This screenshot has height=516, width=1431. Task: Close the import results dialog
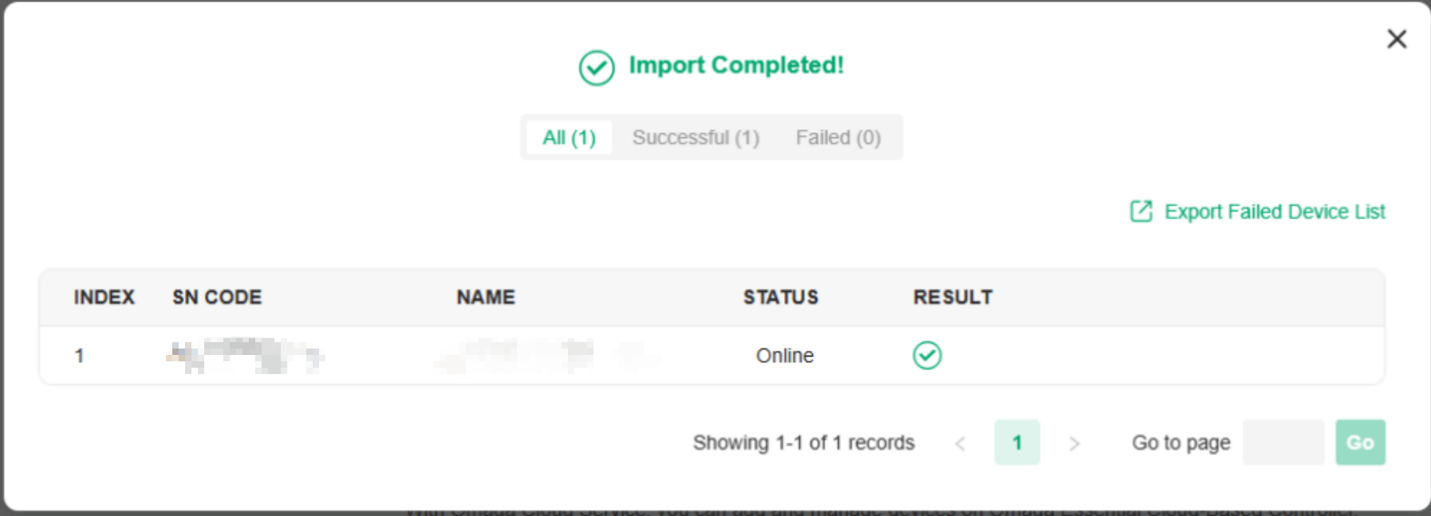(x=1396, y=39)
